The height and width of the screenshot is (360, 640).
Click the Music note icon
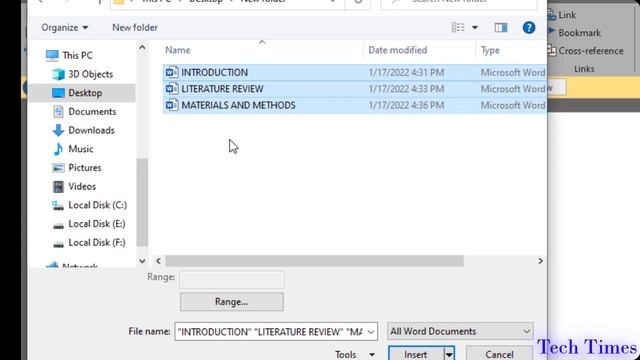tap(58, 149)
